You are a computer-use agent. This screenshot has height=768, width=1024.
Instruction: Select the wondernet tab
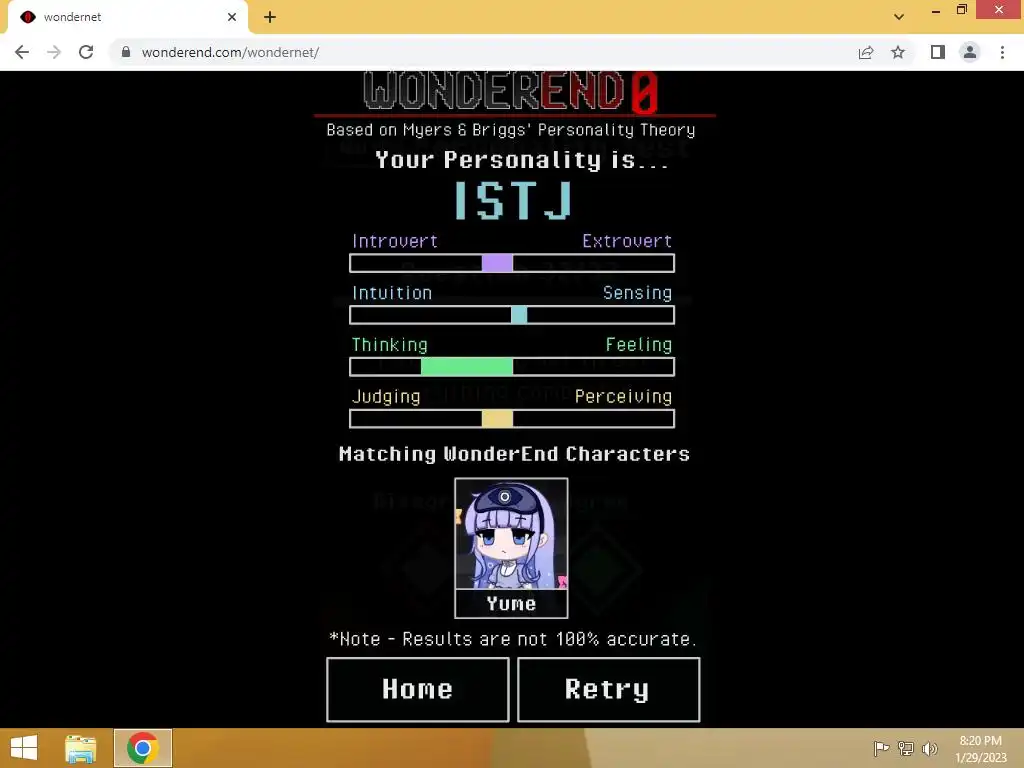click(128, 17)
